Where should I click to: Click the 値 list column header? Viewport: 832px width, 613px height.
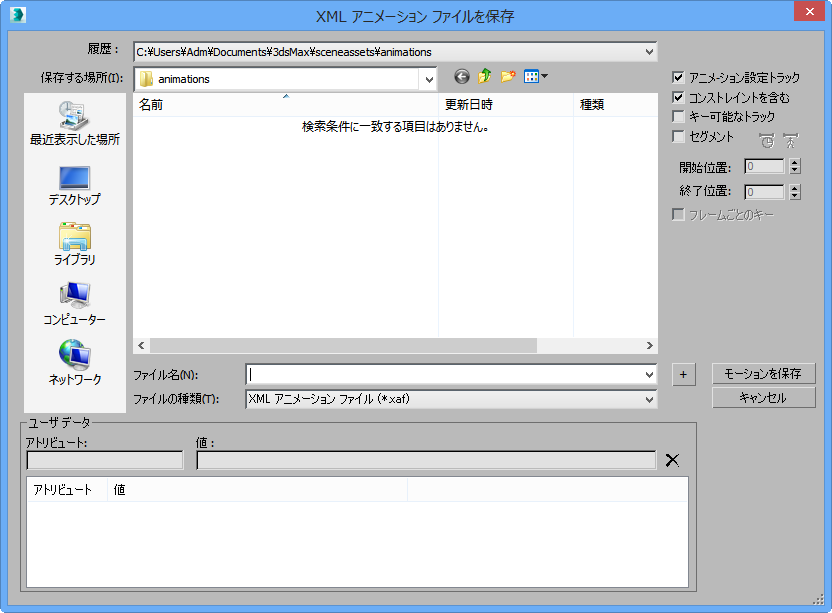pyautogui.click(x=257, y=489)
